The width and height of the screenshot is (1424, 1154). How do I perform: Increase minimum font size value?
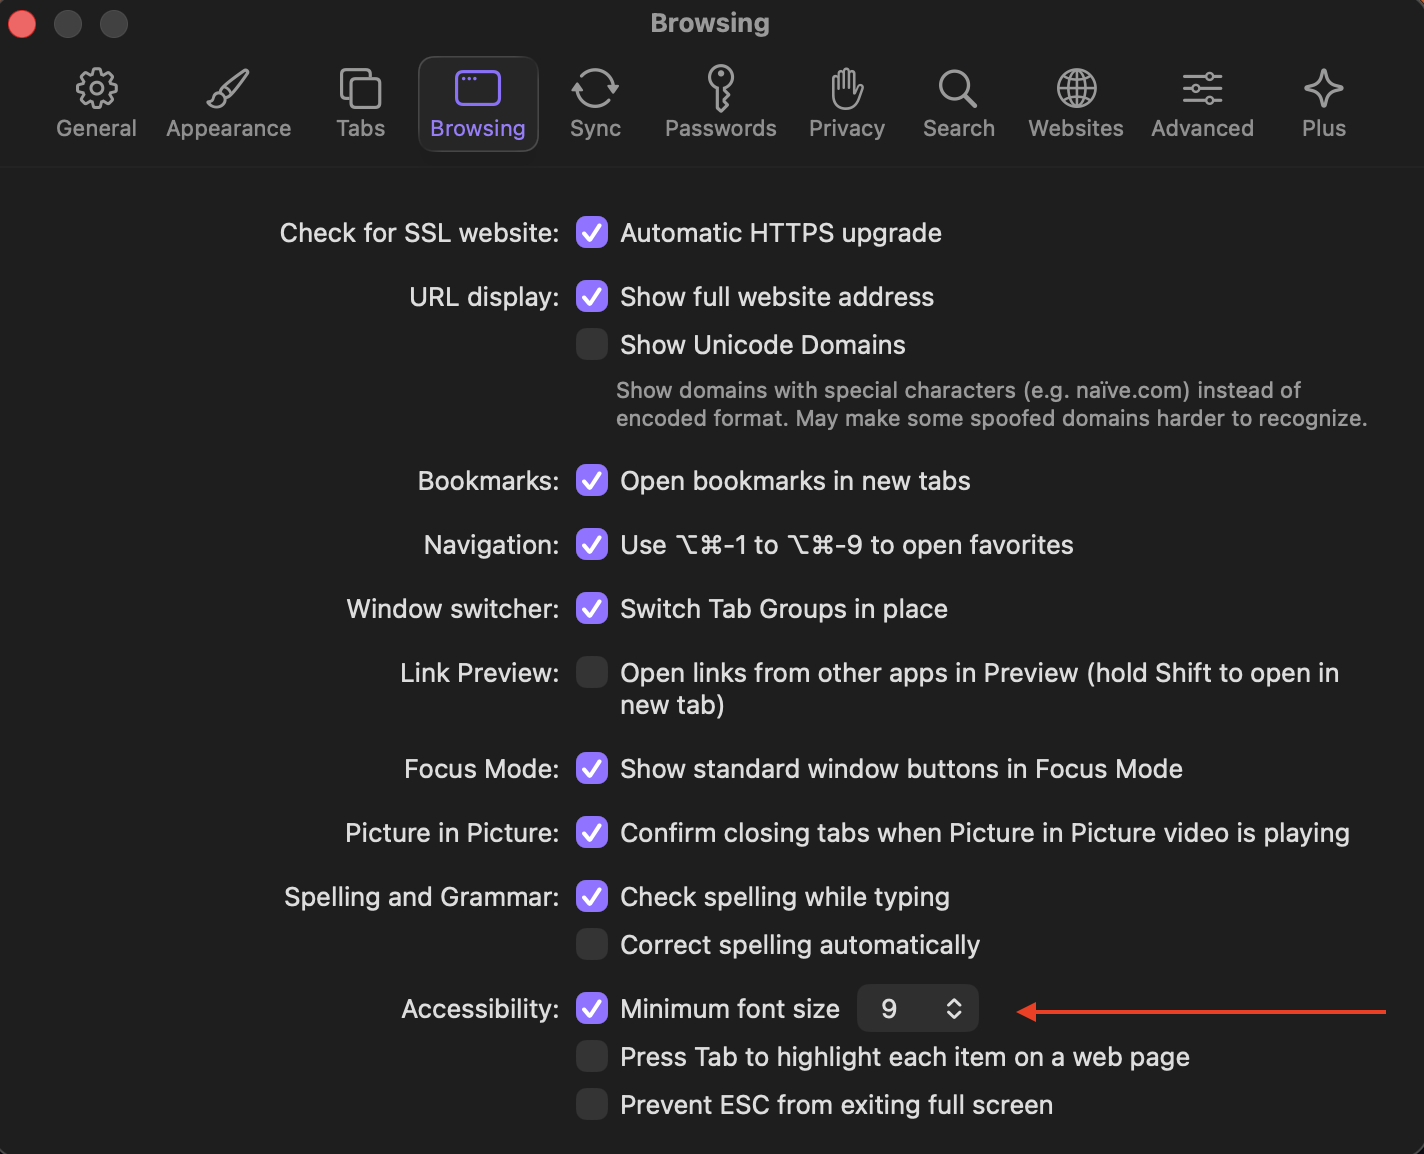(953, 1001)
